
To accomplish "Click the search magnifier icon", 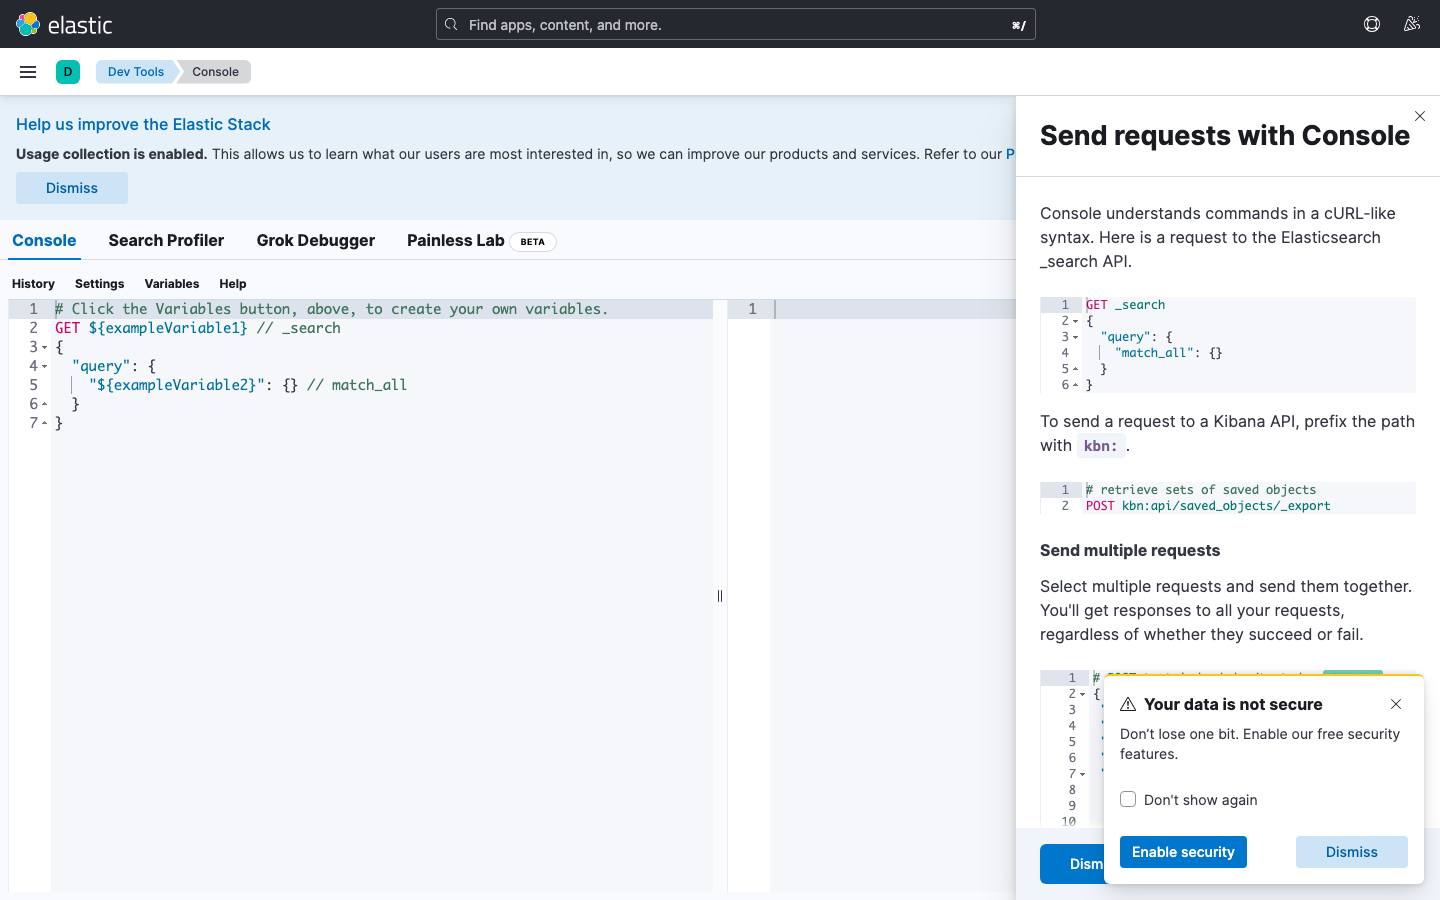I will pos(452,24).
